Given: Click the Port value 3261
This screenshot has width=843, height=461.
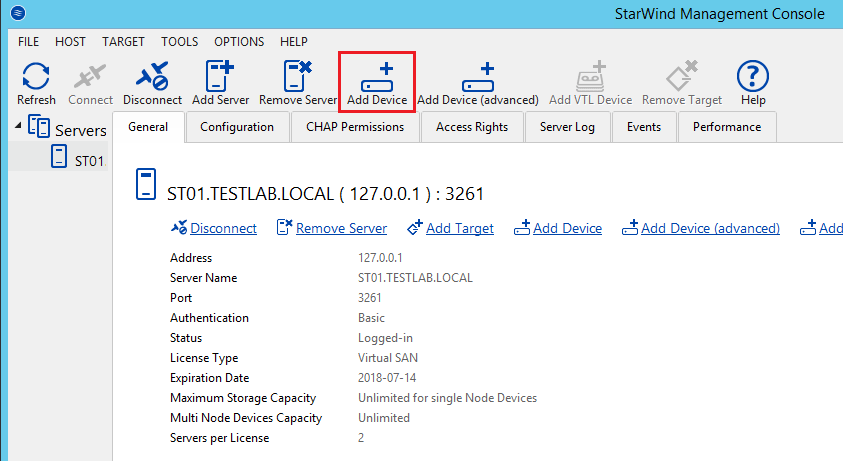Looking at the screenshot, I should 369,297.
